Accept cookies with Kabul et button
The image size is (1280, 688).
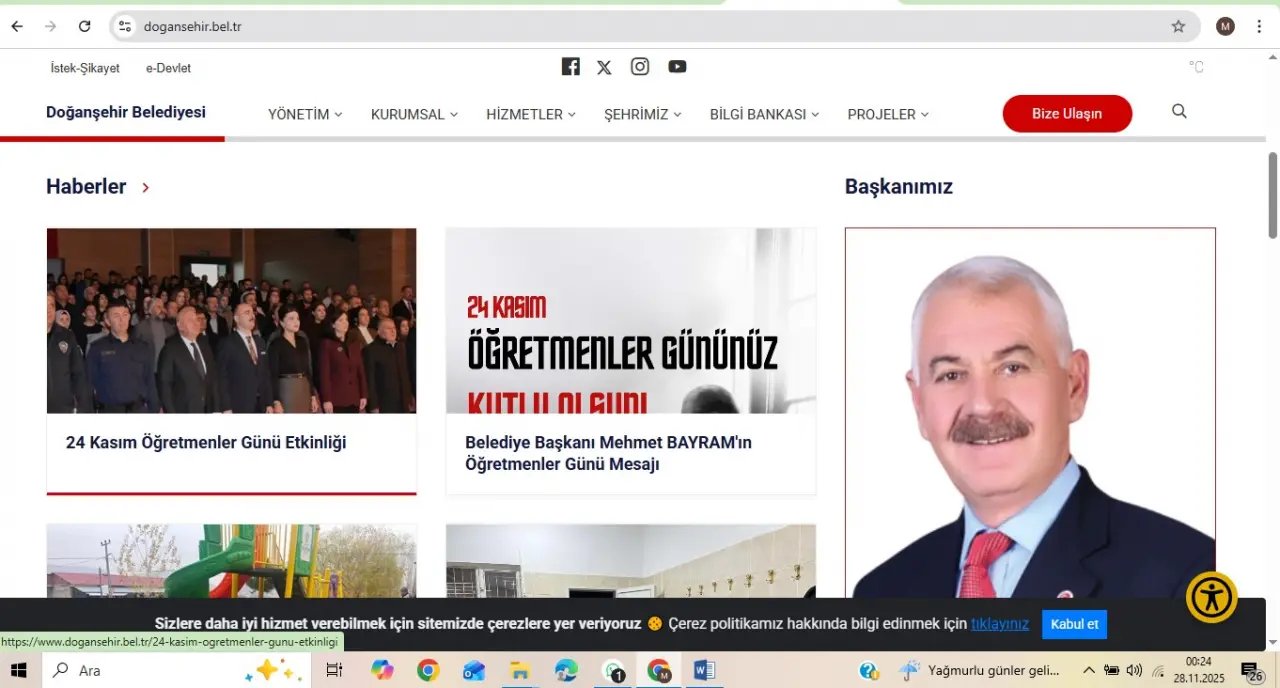pyautogui.click(x=1074, y=624)
